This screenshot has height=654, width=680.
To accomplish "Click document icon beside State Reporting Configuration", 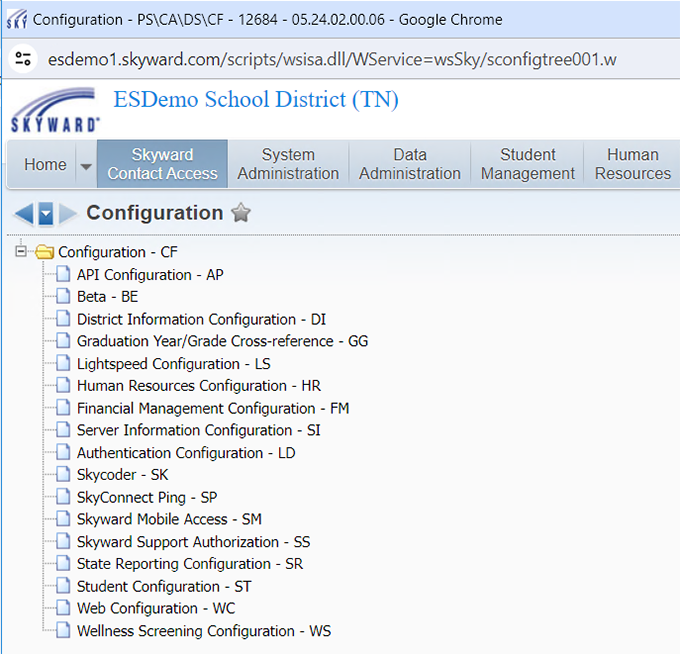I will point(63,563).
